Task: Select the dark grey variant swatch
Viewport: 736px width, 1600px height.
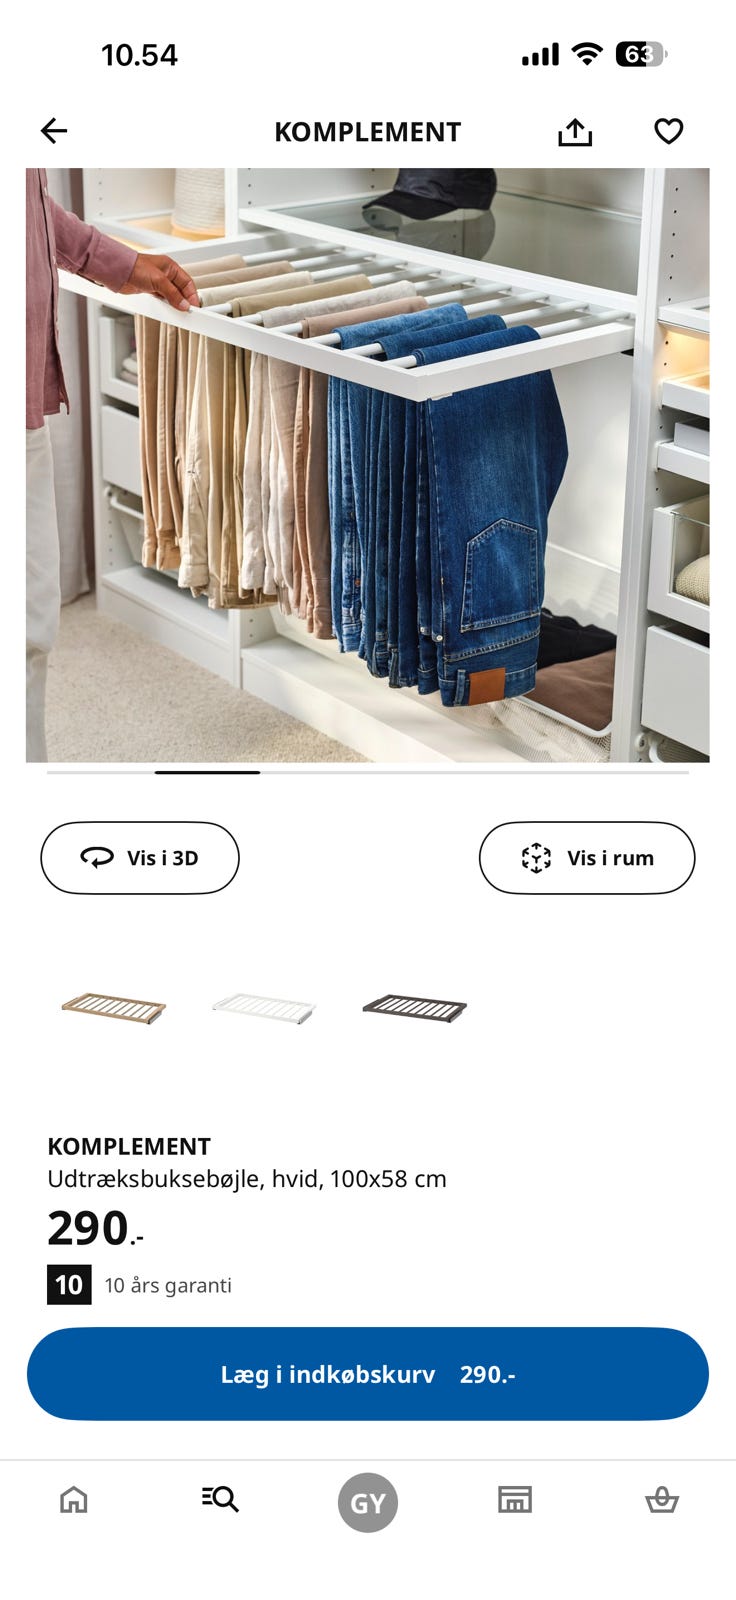Action: click(414, 1007)
